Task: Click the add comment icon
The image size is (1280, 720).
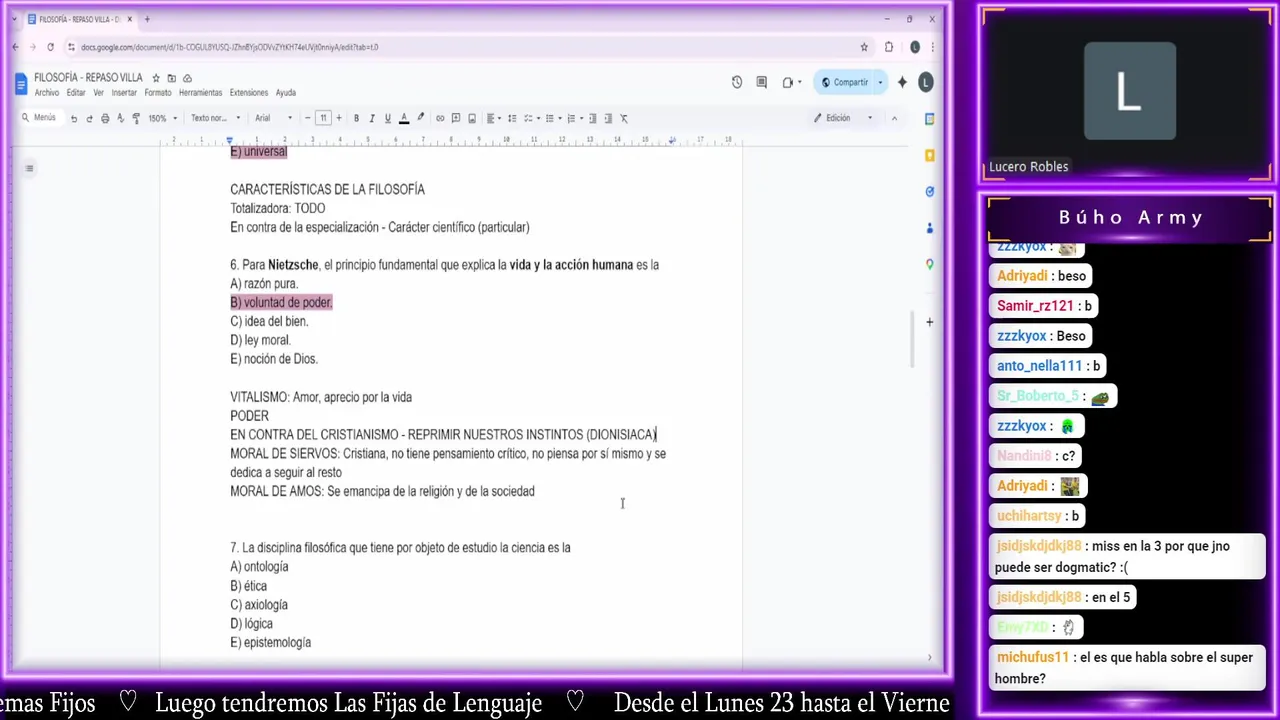Action: [x=456, y=118]
